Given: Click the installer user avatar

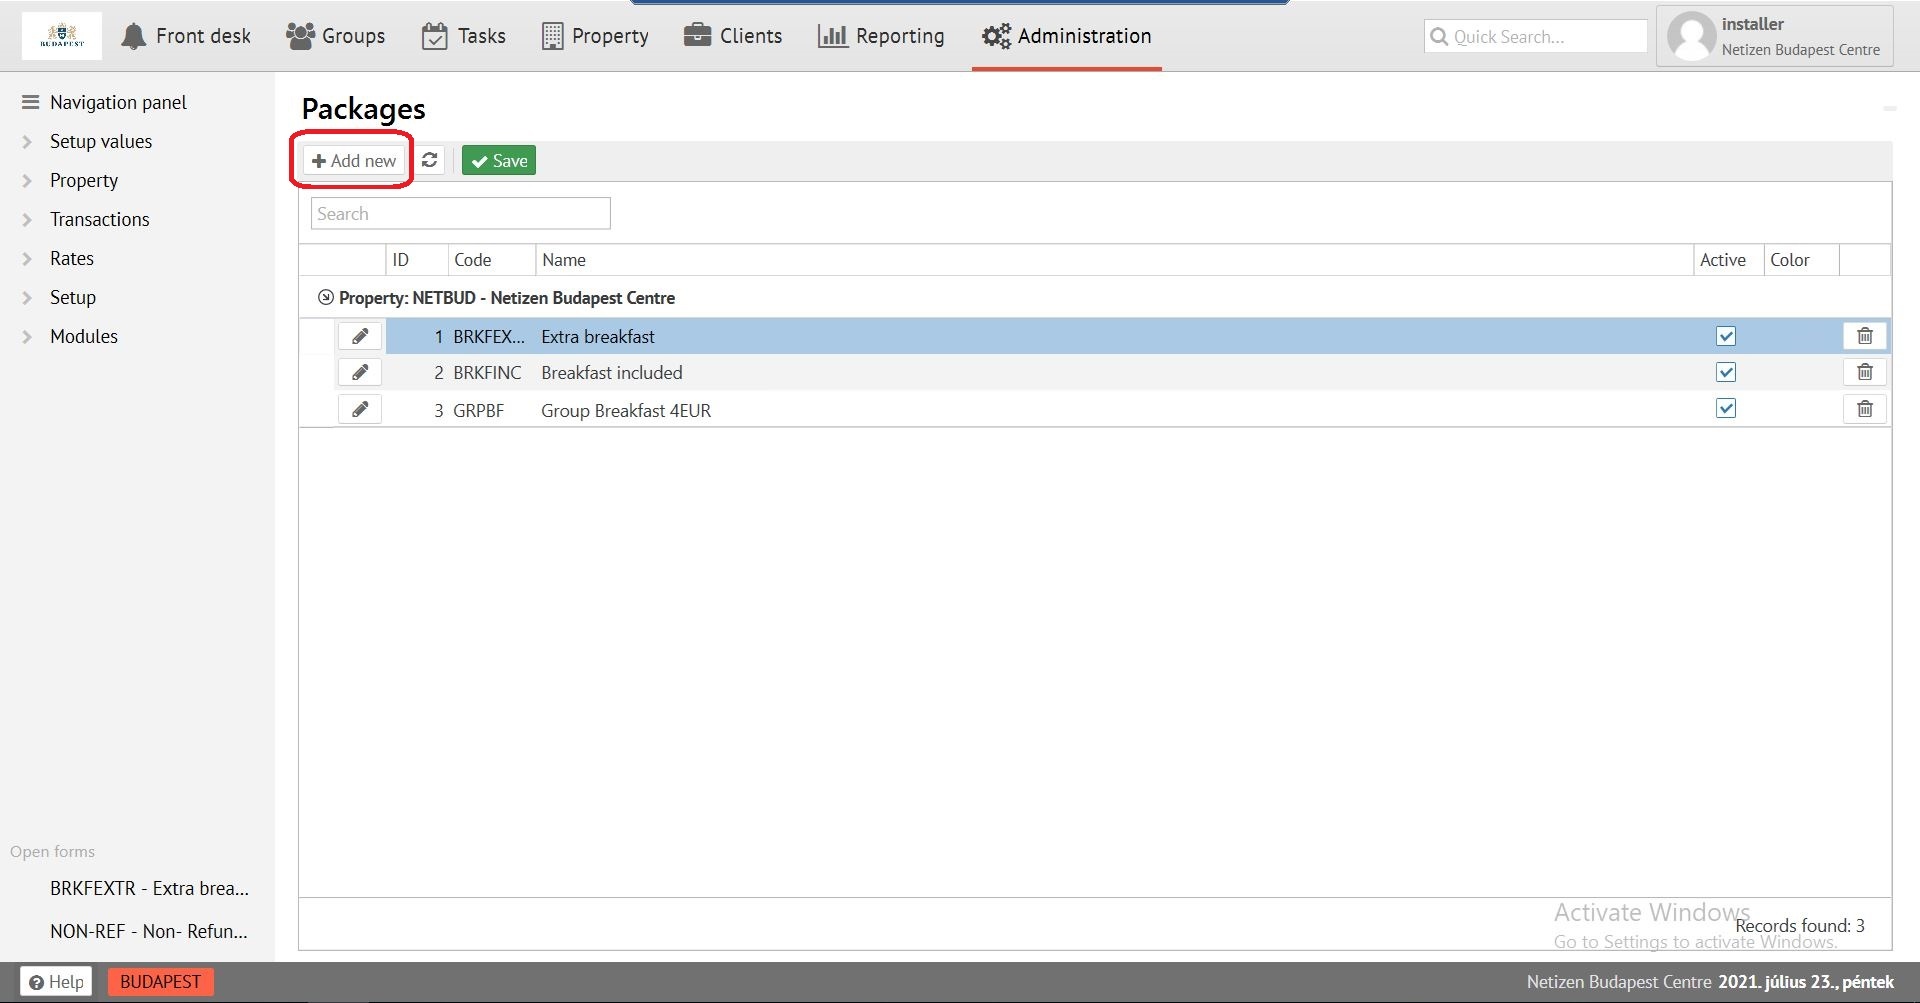Looking at the screenshot, I should [x=1692, y=36].
